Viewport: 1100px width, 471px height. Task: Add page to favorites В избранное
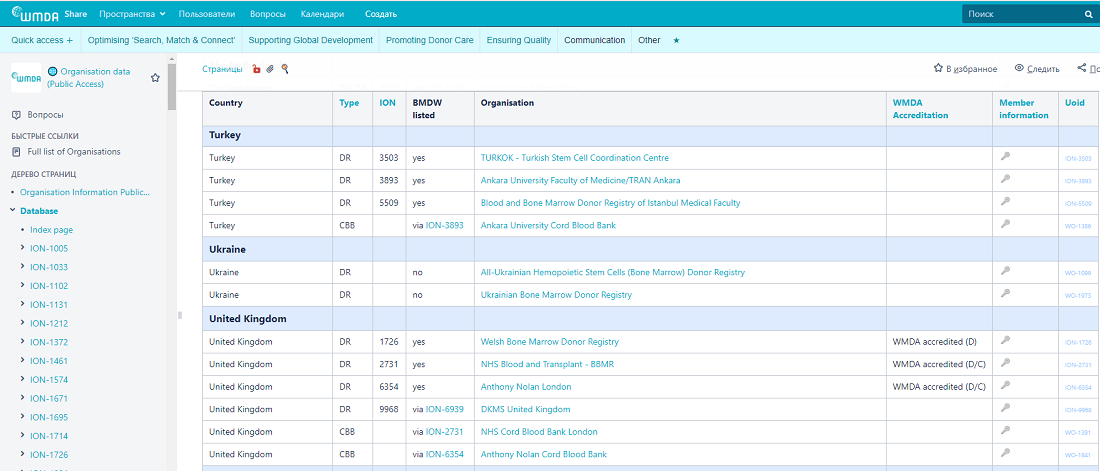(x=965, y=69)
